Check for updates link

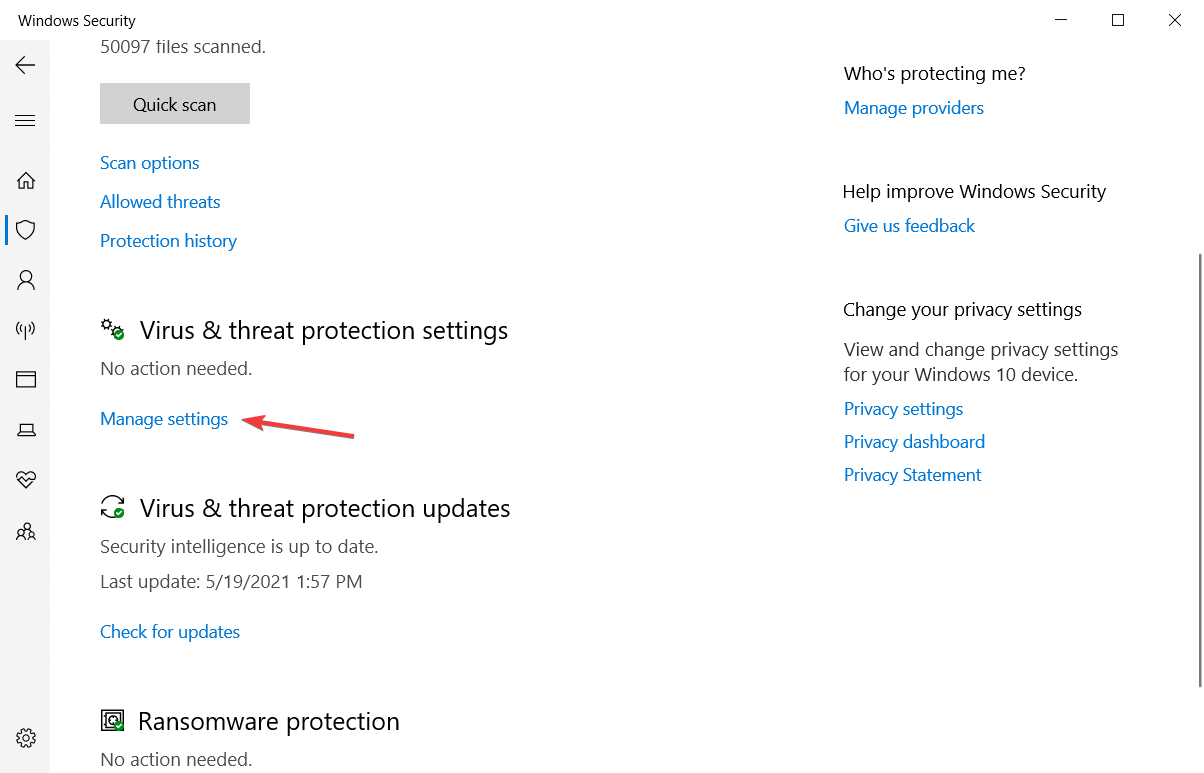pyautogui.click(x=170, y=632)
